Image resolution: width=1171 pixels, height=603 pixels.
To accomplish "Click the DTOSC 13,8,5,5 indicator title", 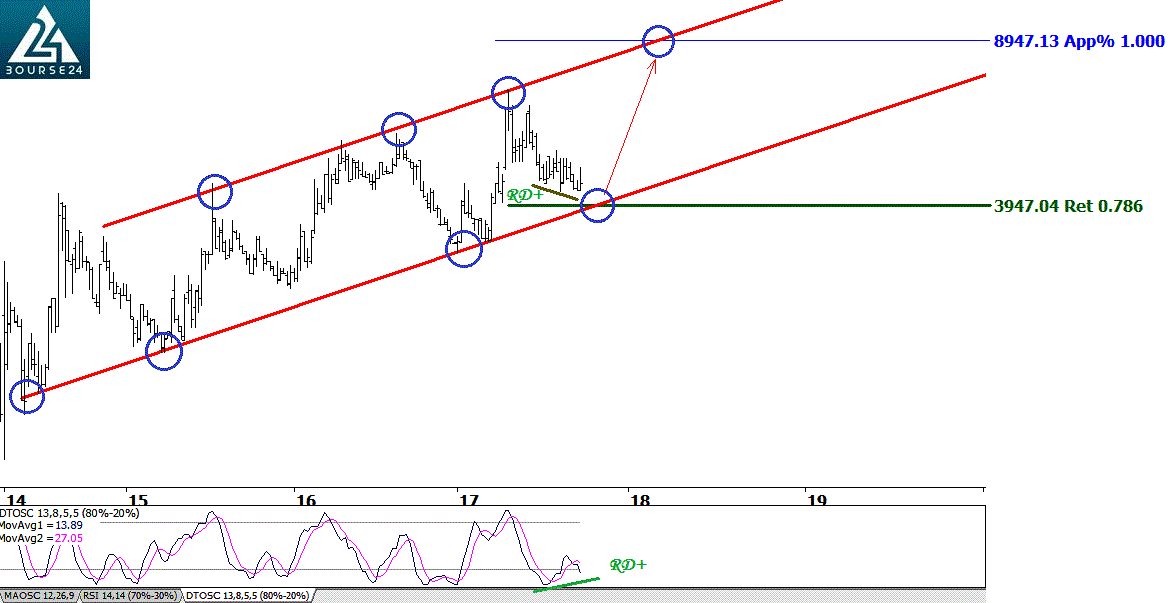I will [70, 513].
